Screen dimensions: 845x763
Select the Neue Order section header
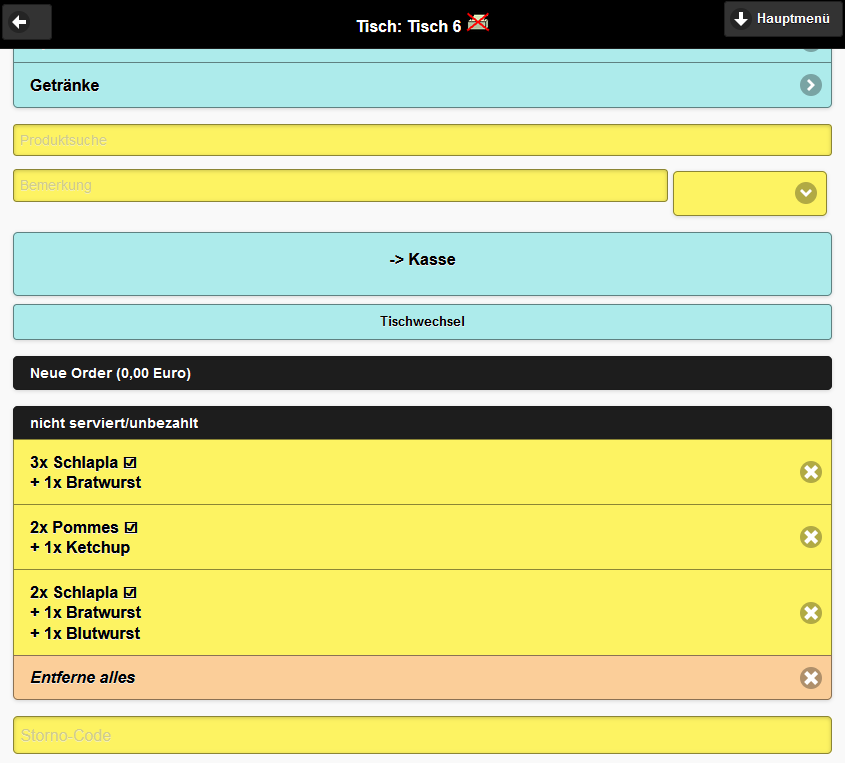click(422, 372)
